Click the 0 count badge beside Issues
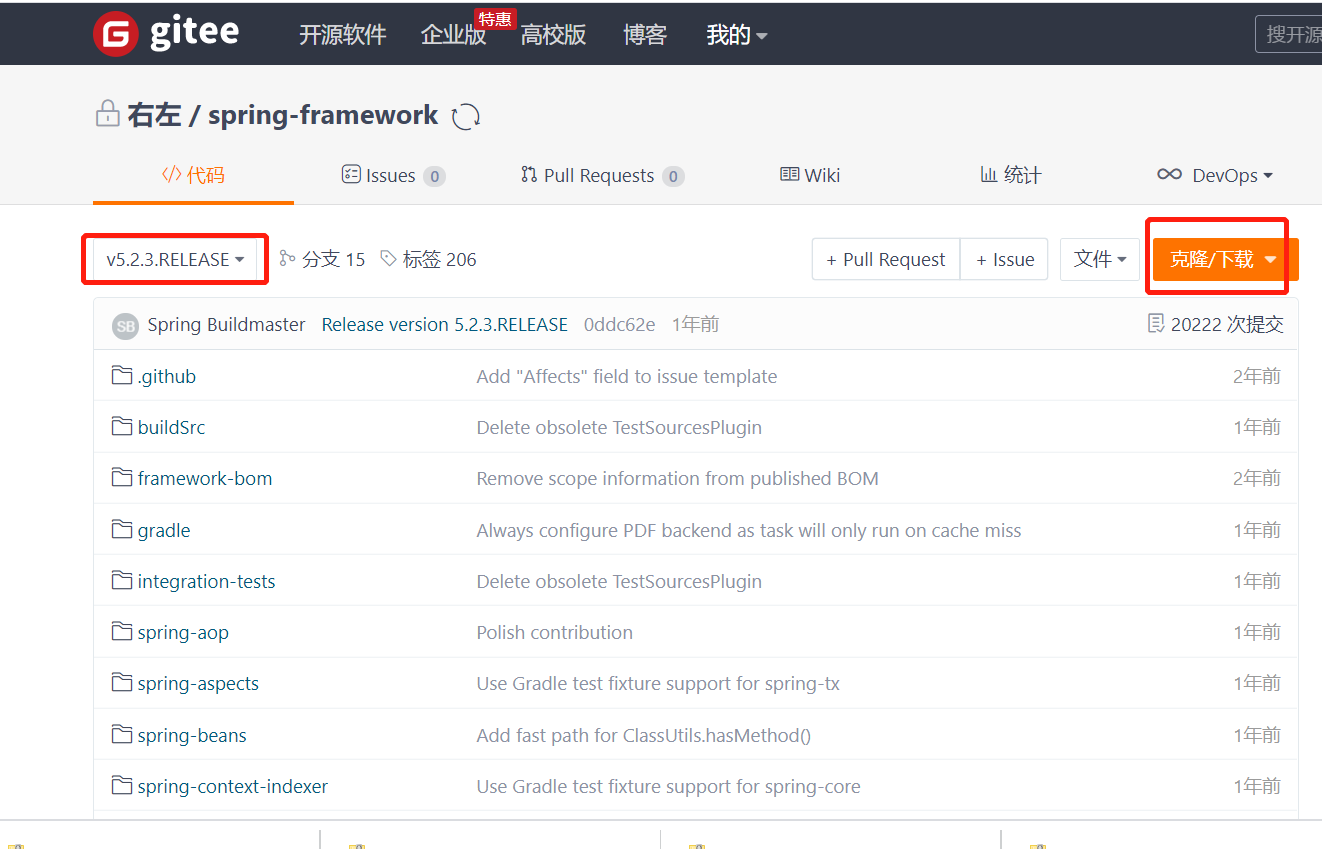 pos(434,177)
